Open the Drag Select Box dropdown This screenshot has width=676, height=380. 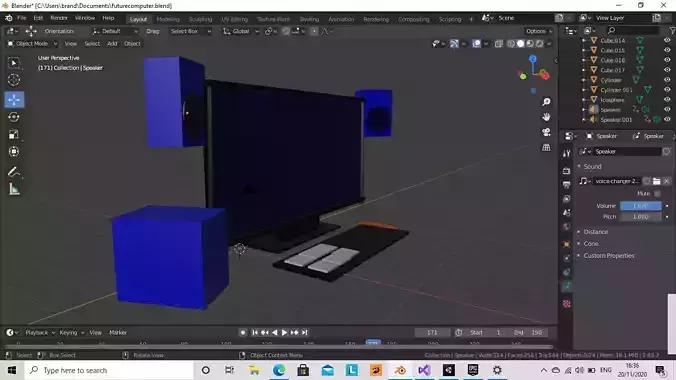[190, 31]
